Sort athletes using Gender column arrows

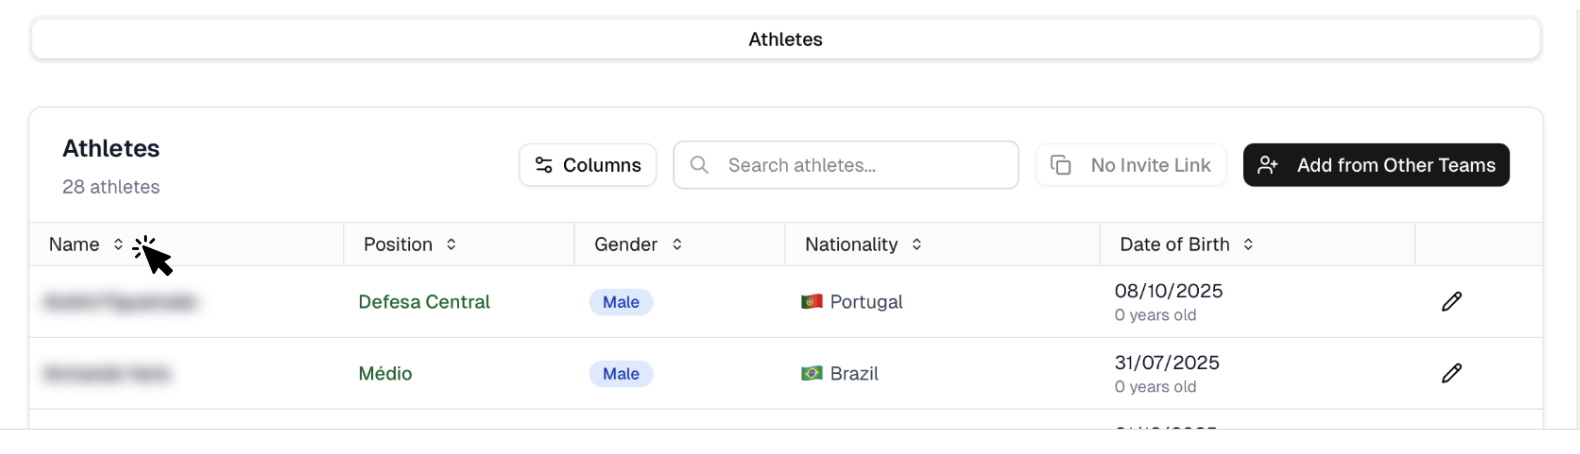point(677,244)
